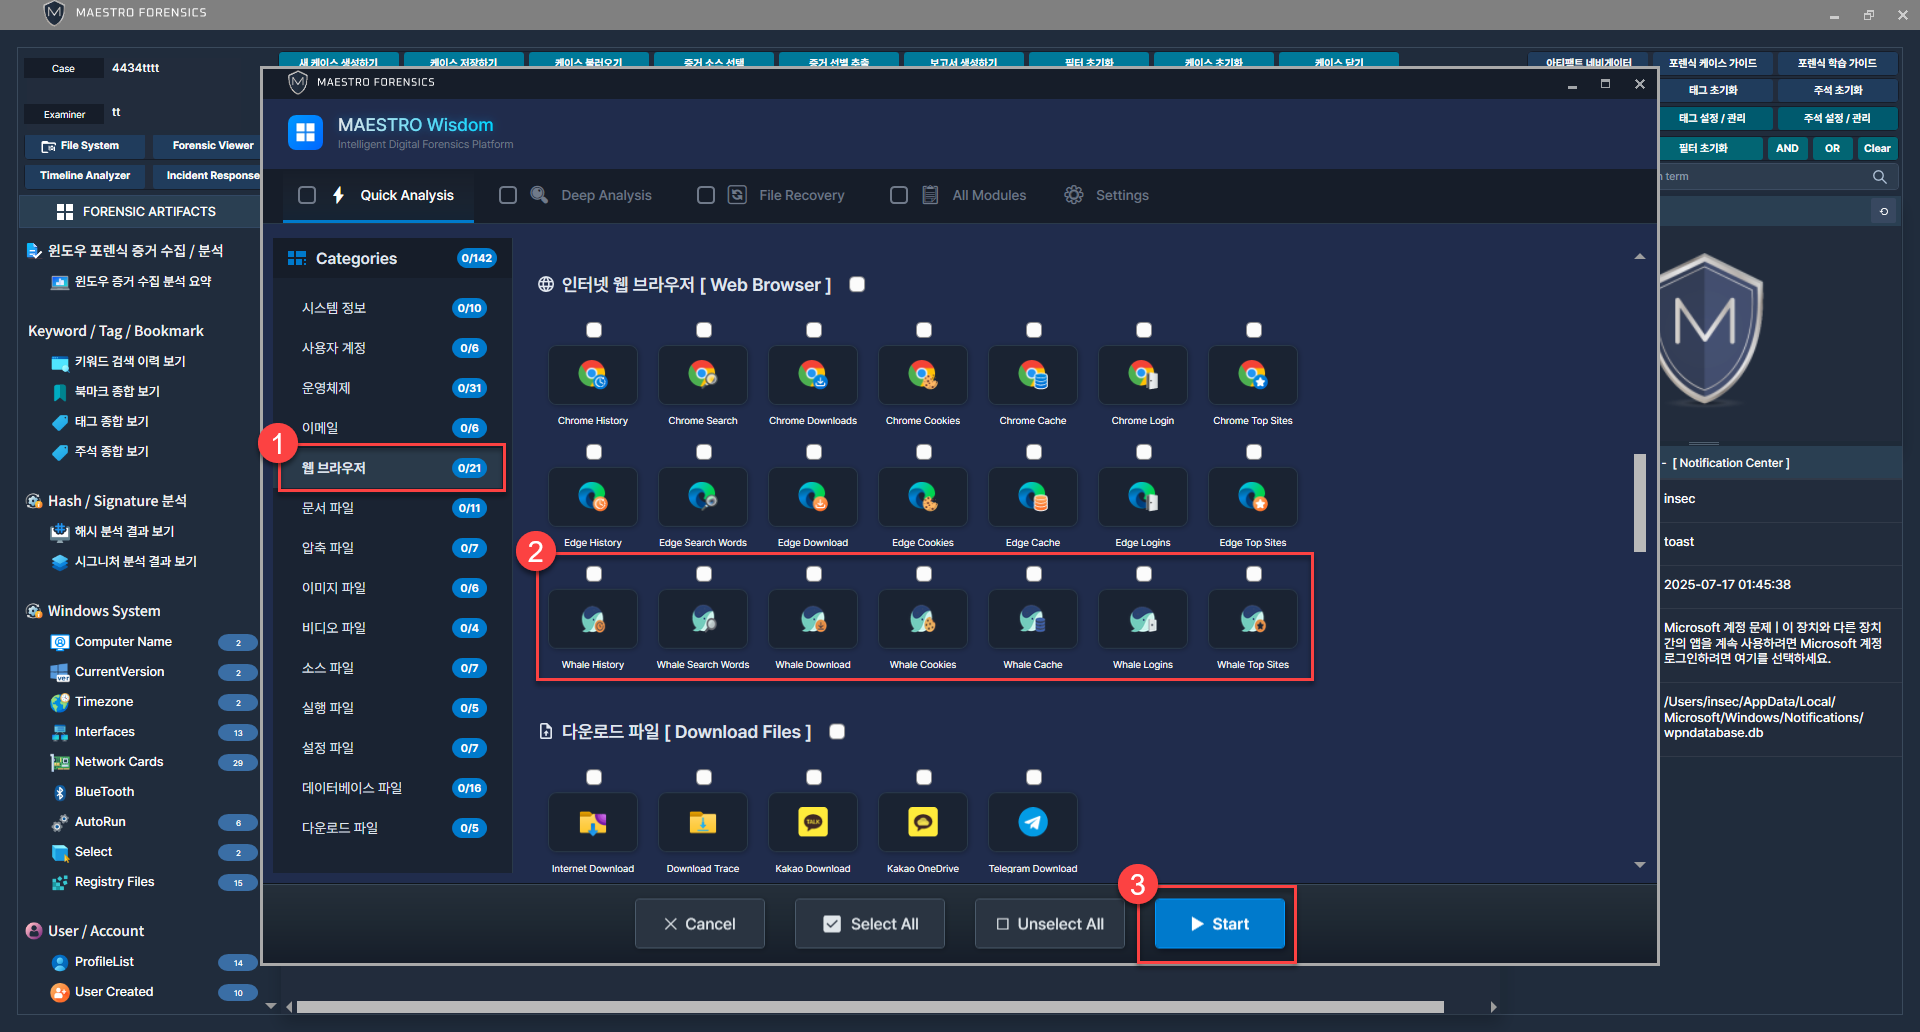This screenshot has height=1032, width=1920.
Task: Select the 웹 브라우저 category
Action: pos(391,468)
